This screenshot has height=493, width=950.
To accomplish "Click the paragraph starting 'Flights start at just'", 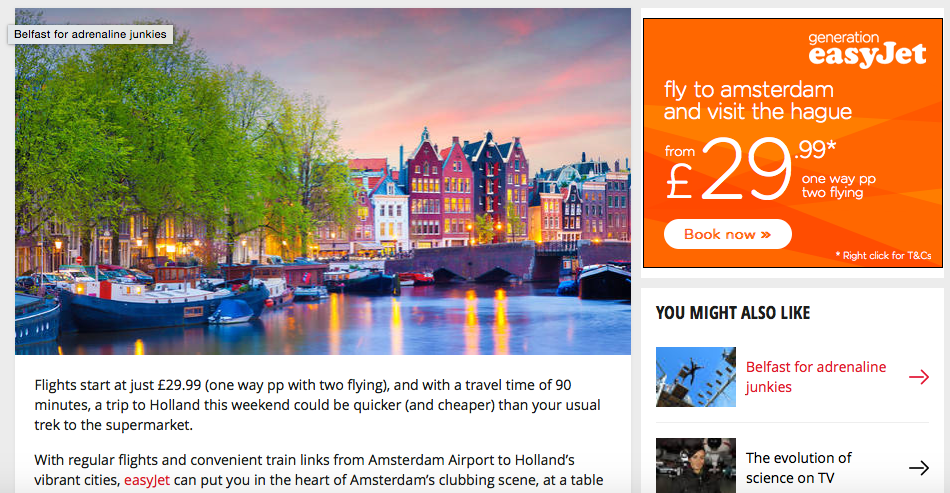I will pos(317,405).
